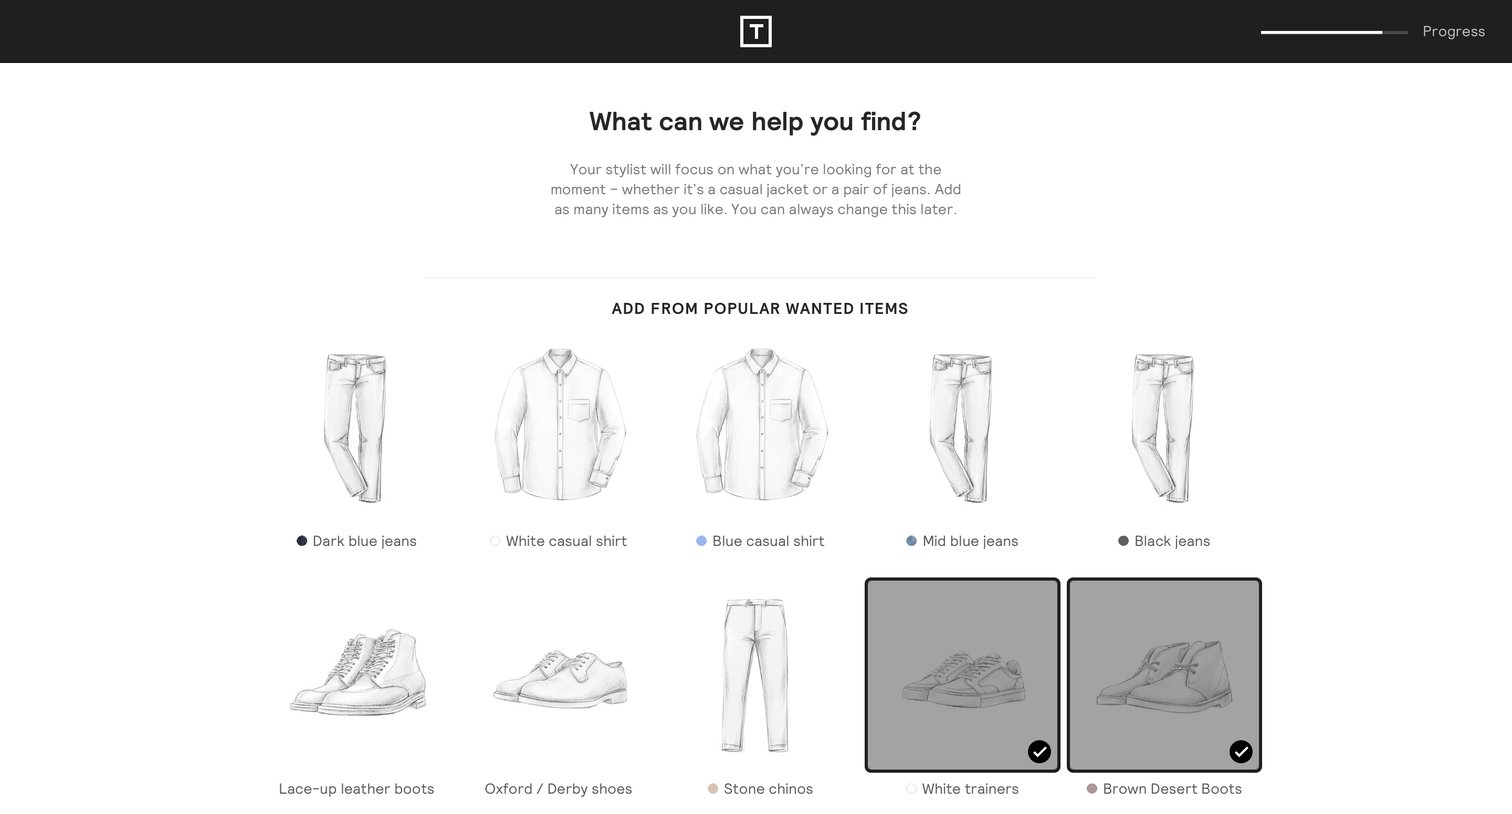Deselect the Brown Desert Boots image
The height and width of the screenshot is (814, 1512).
[x=1164, y=675]
